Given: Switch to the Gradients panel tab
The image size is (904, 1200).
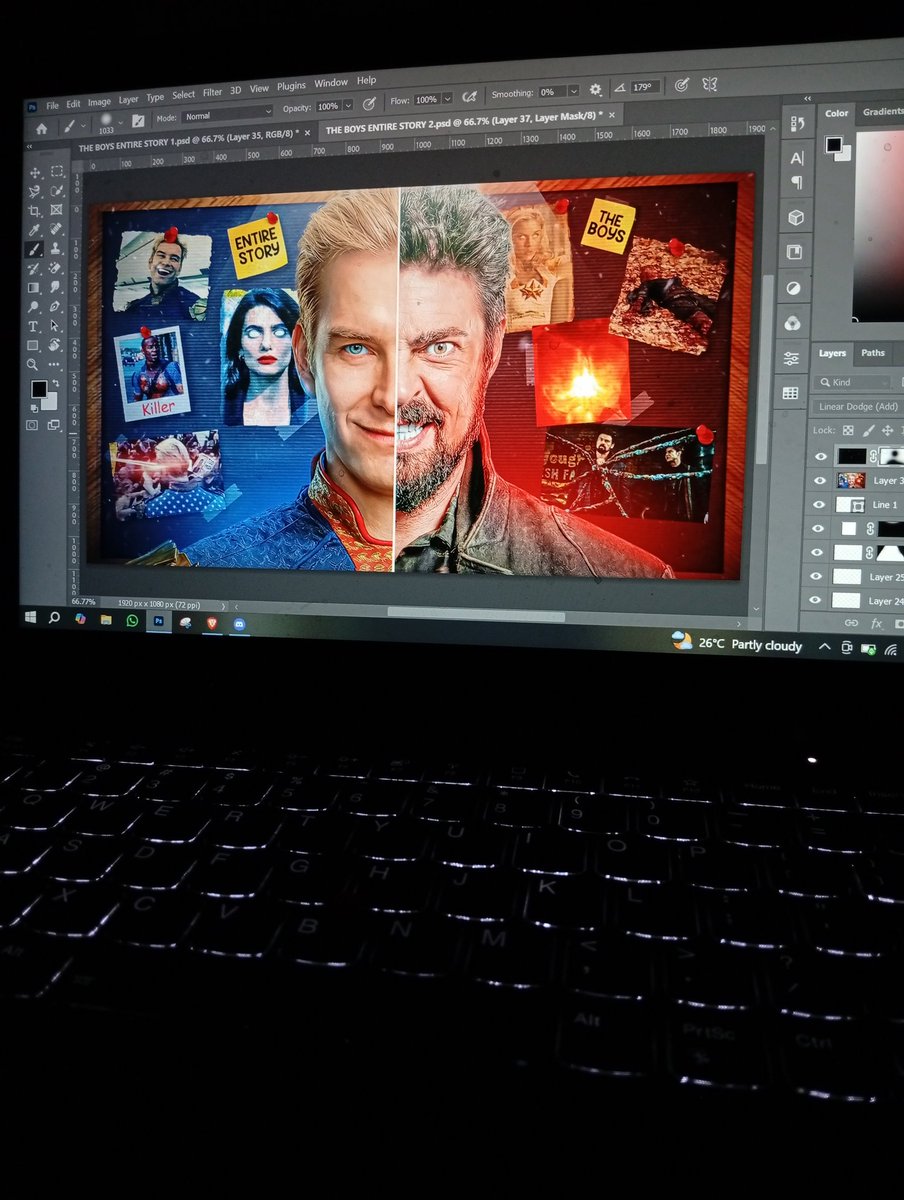Looking at the screenshot, I should (882, 112).
